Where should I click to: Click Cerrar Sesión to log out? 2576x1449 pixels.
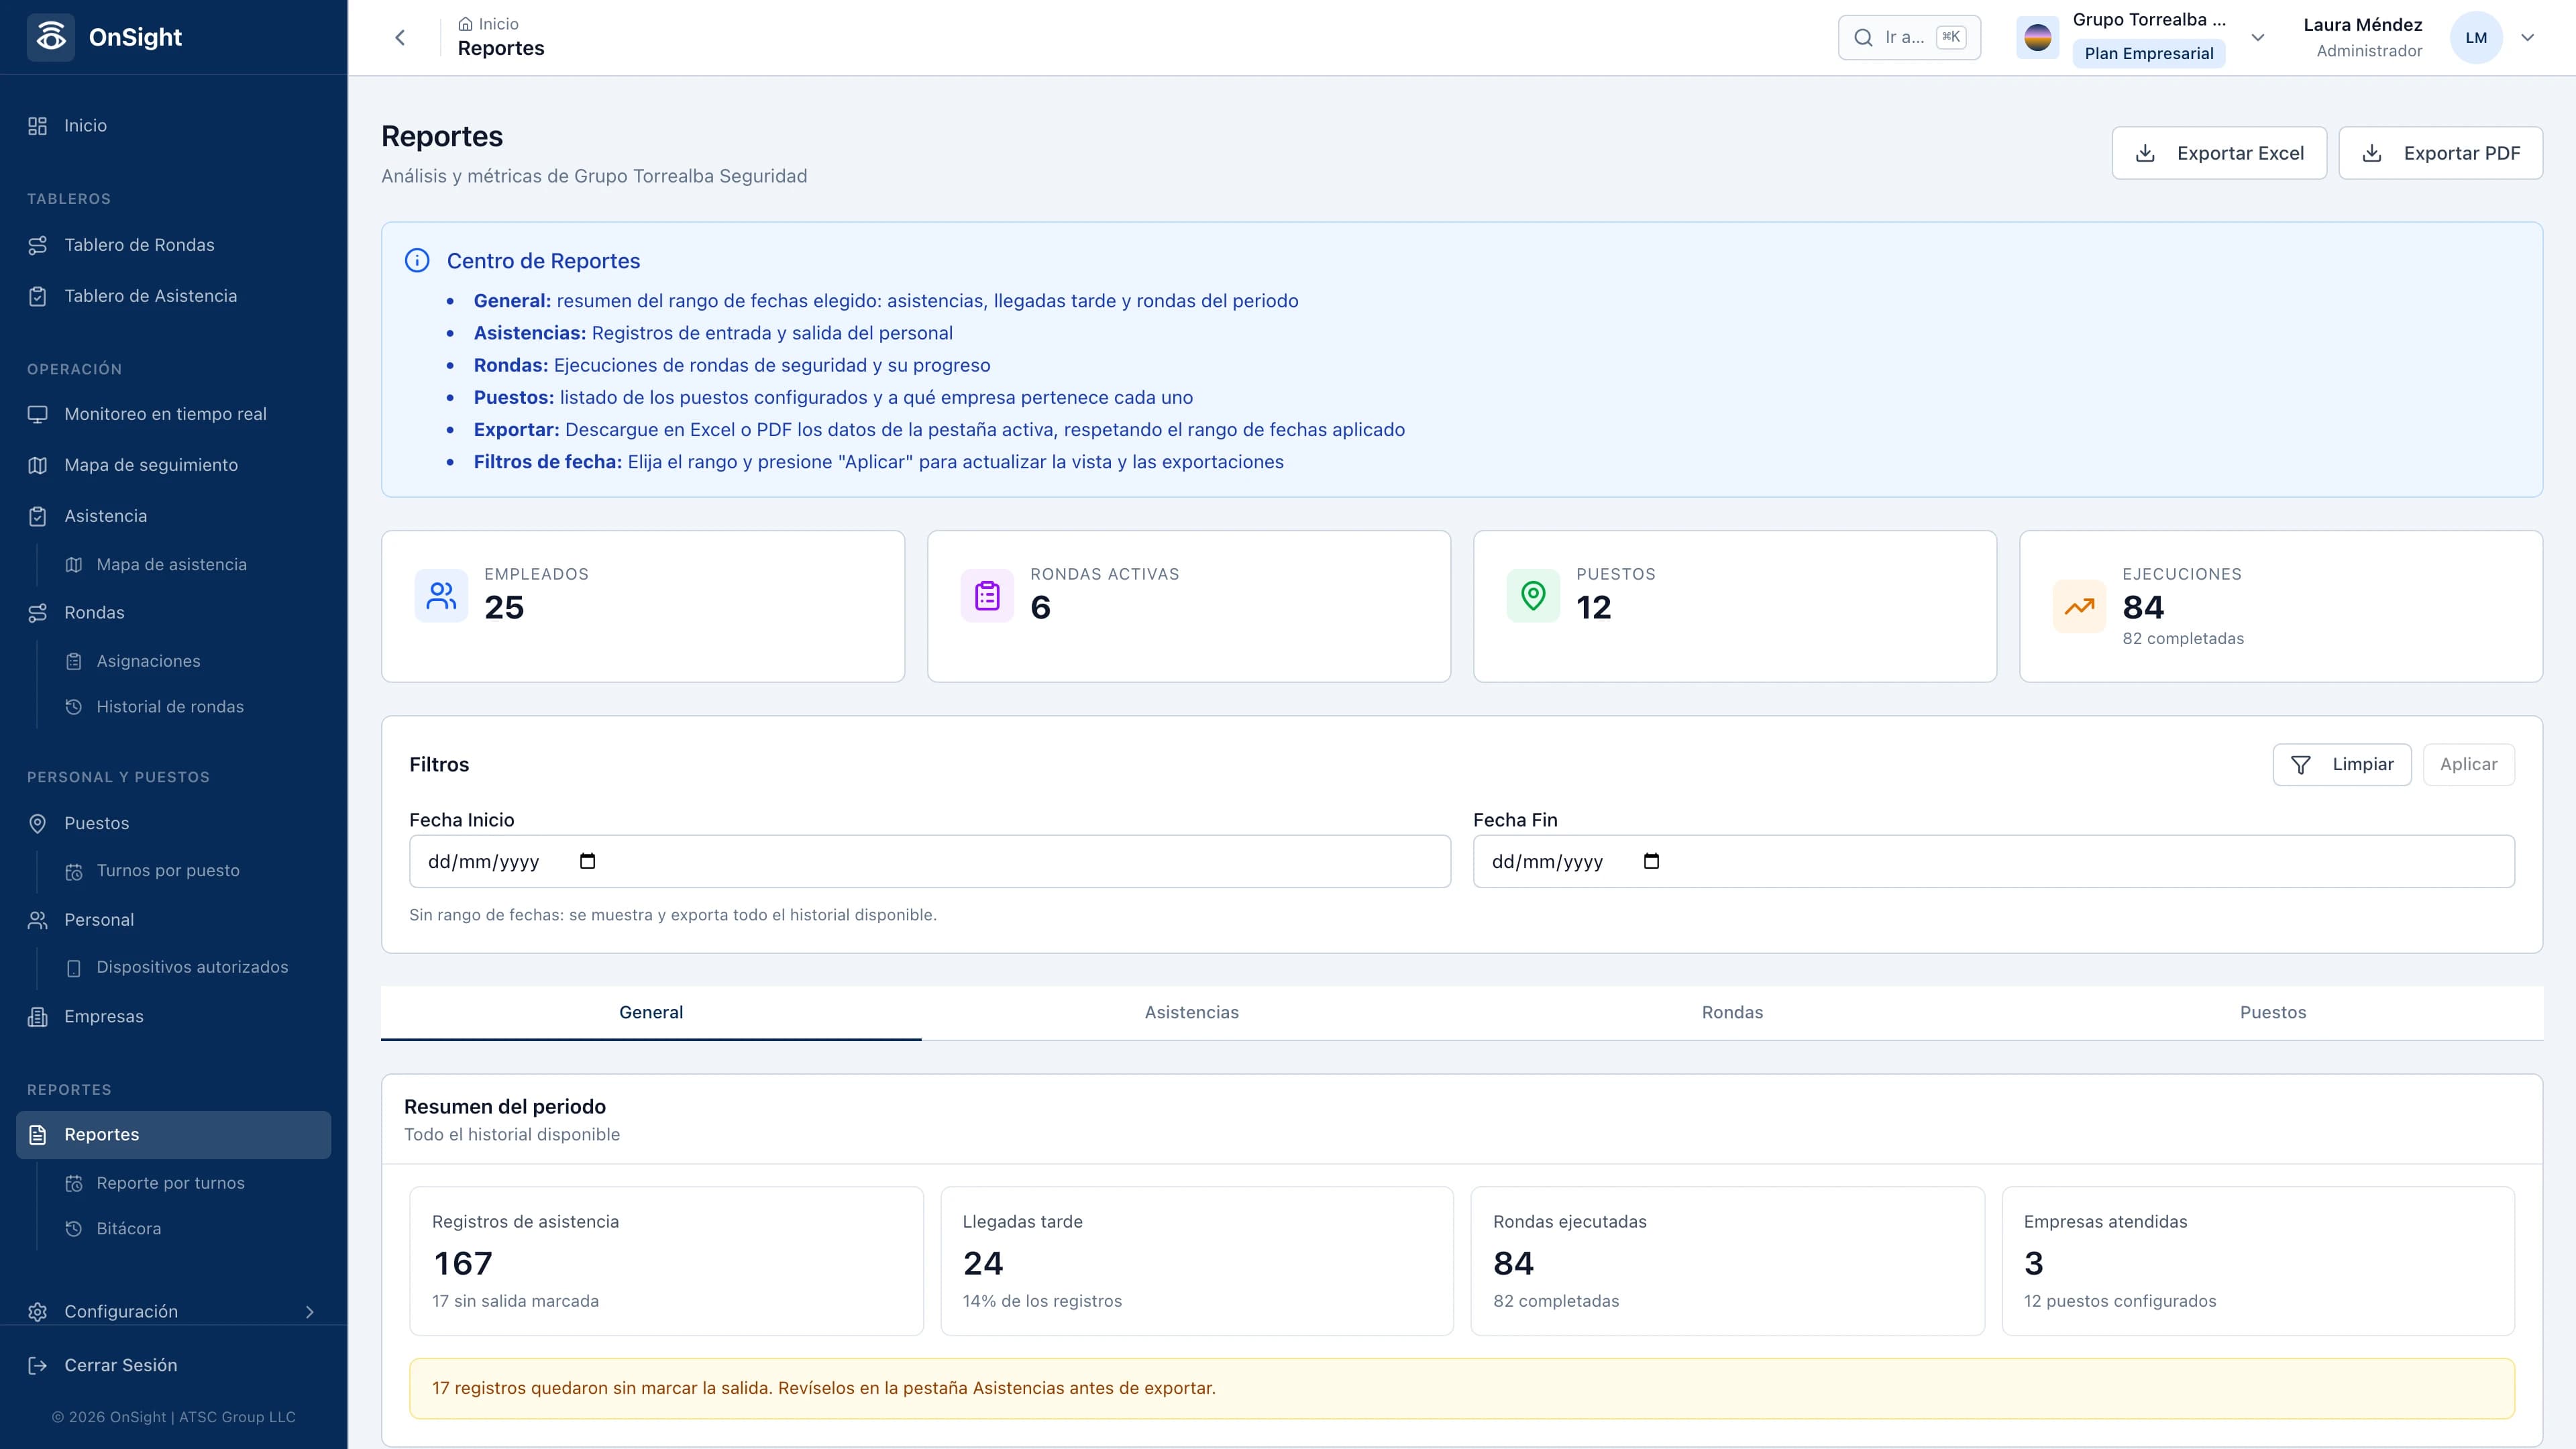[x=173, y=1365]
